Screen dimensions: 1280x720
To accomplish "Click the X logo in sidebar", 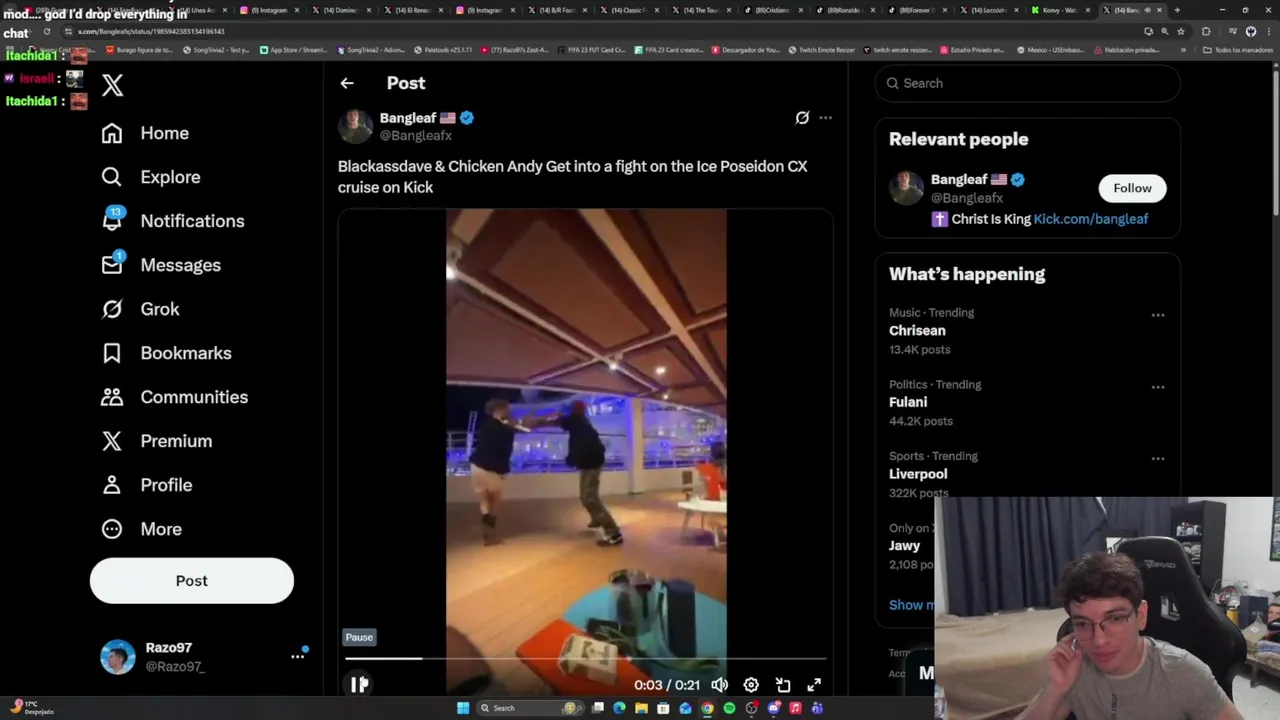I will pyautogui.click(x=112, y=85).
